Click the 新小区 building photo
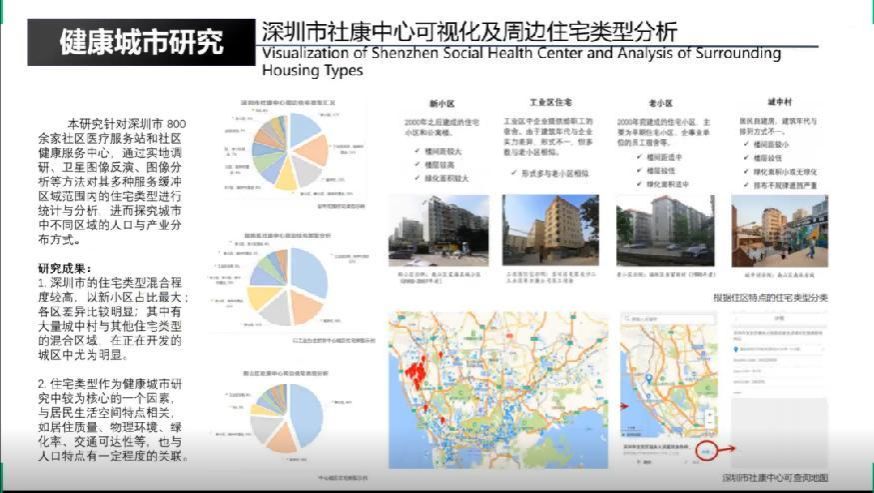This screenshot has height=493, width=874. 438,230
